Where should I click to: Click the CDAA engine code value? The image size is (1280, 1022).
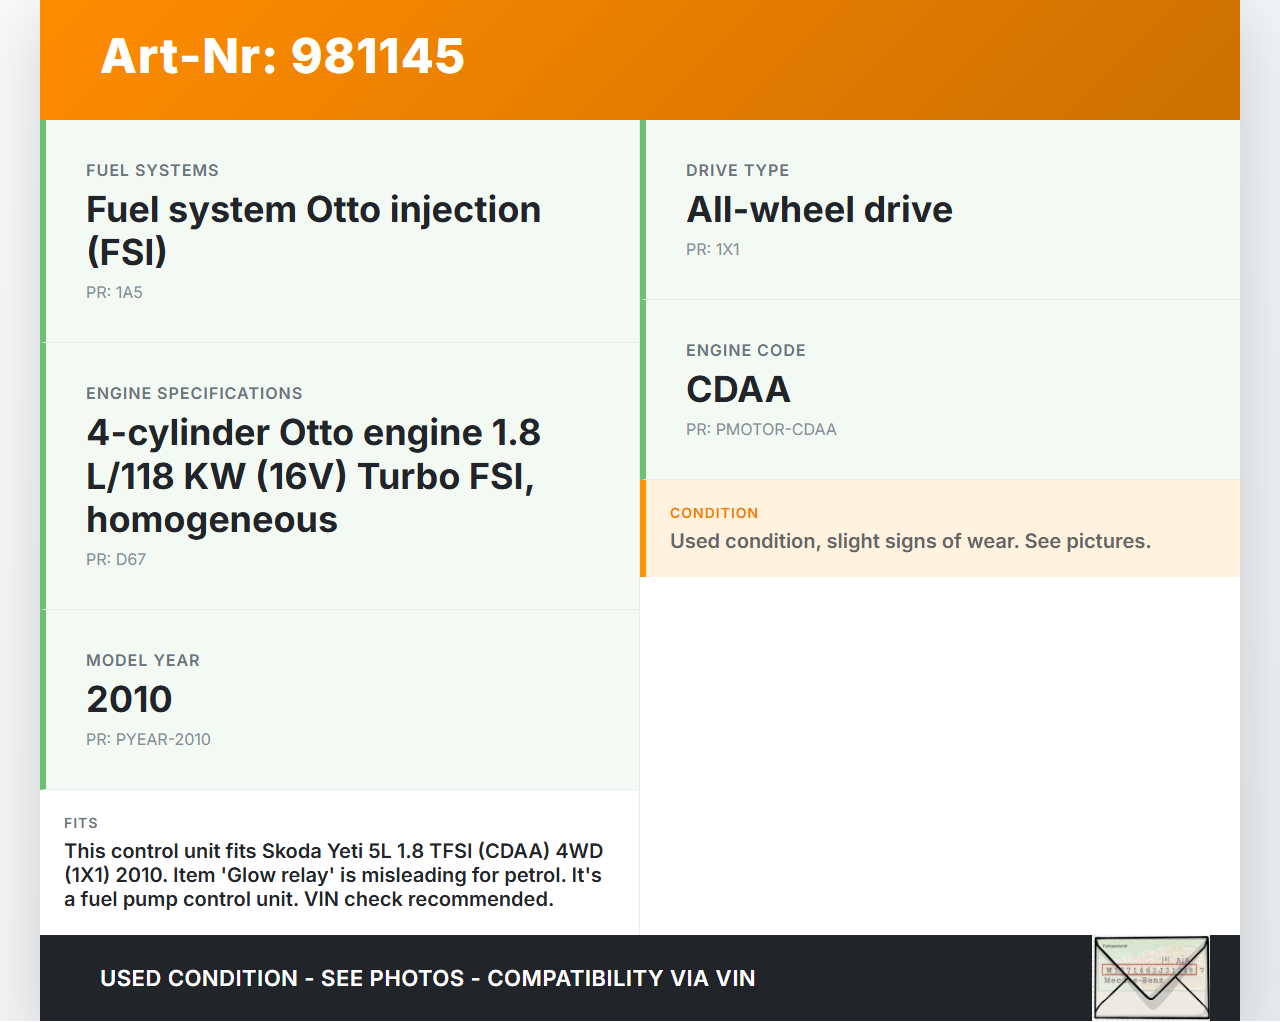(x=738, y=389)
